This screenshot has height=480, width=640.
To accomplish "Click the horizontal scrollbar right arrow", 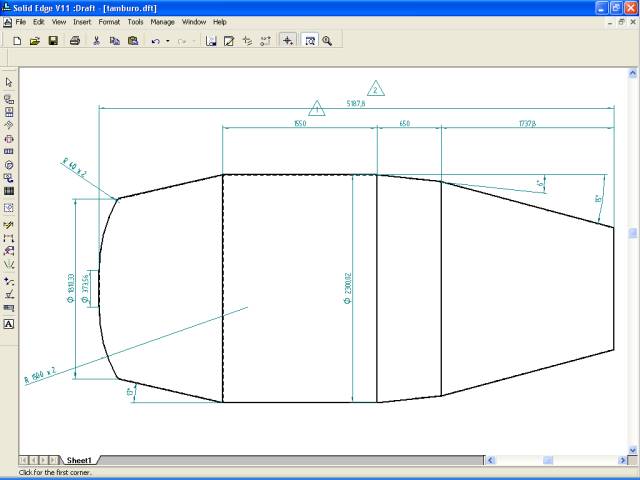I will [x=621, y=460].
